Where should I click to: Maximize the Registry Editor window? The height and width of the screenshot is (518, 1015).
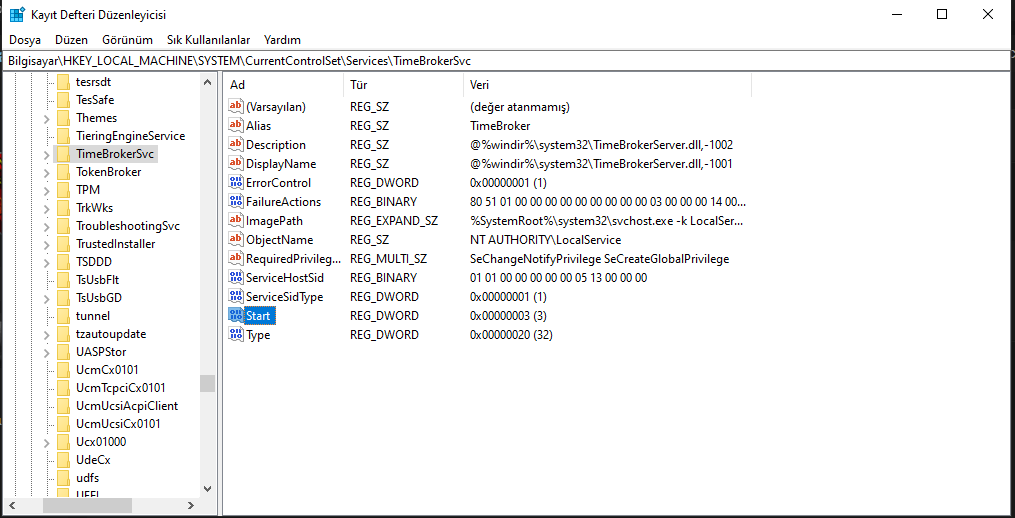(942, 14)
